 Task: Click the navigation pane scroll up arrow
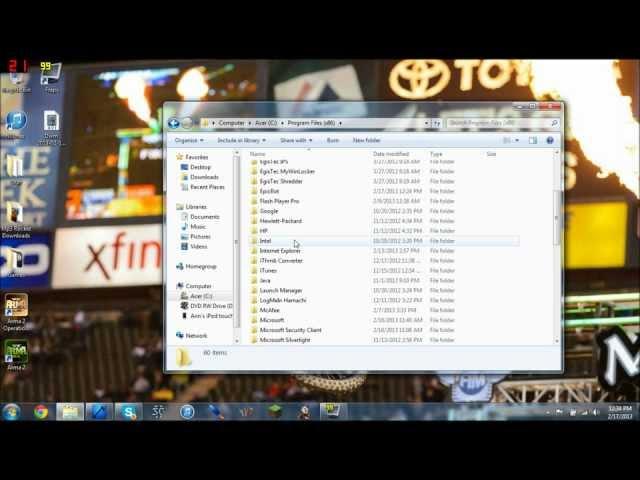tap(236, 153)
